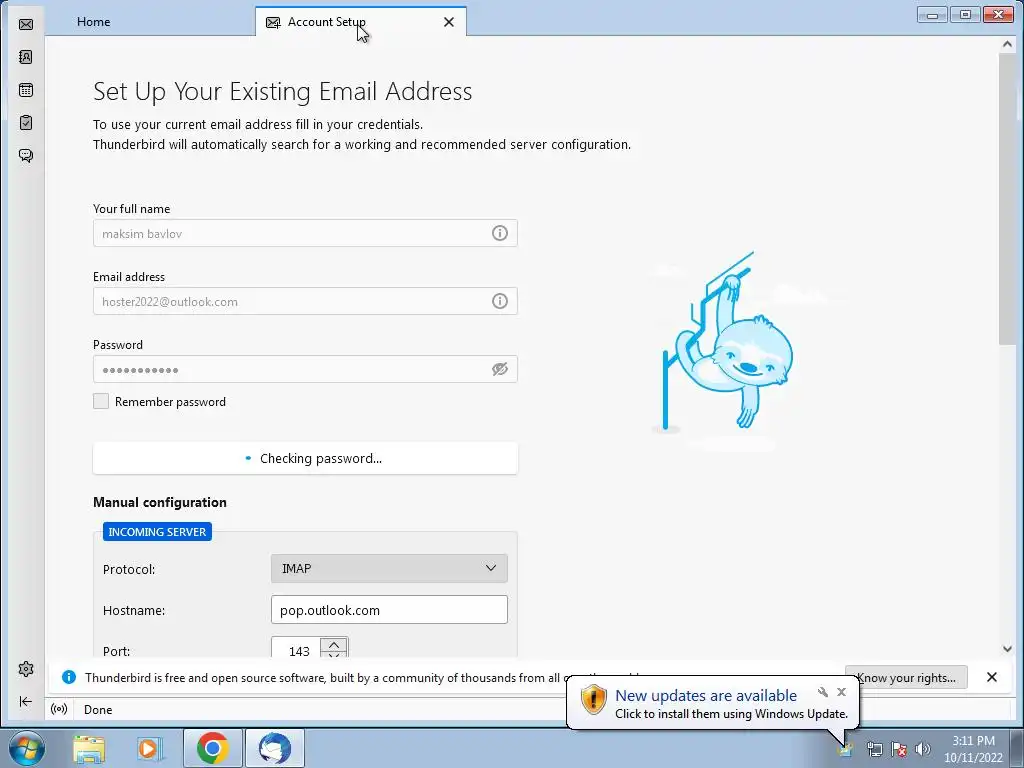
Task: Click the info icon in notification bar
Action: 69,677
